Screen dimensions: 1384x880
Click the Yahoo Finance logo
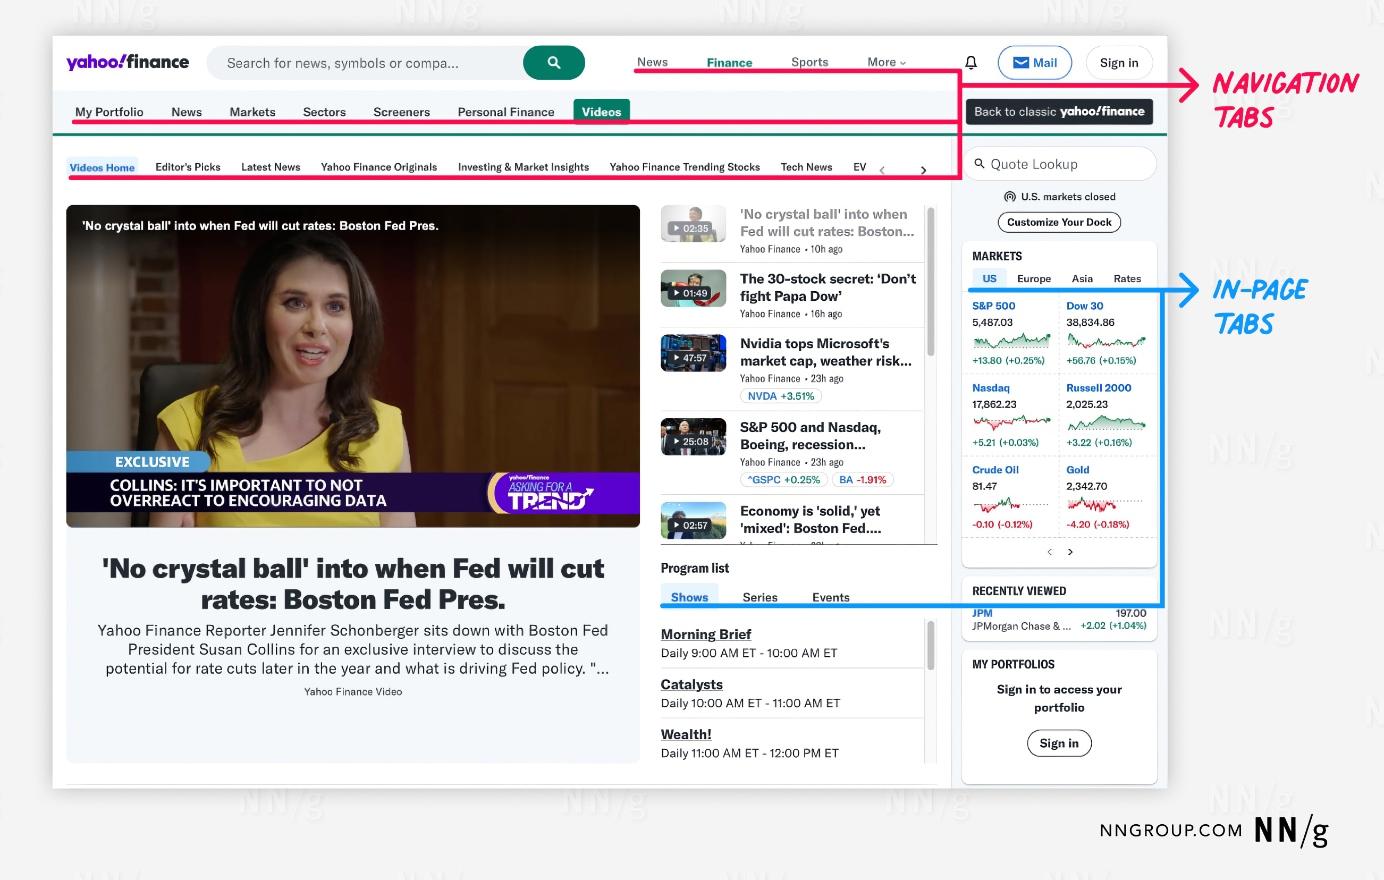tap(128, 61)
